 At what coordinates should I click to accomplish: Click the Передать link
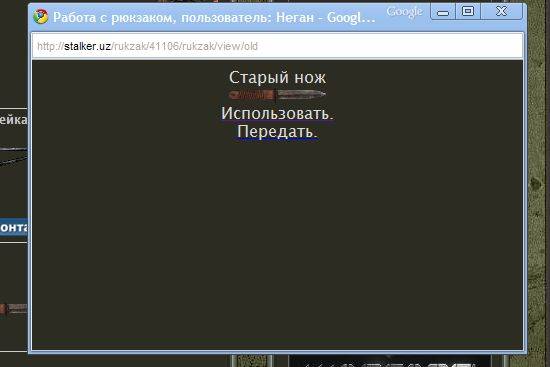coord(277,132)
